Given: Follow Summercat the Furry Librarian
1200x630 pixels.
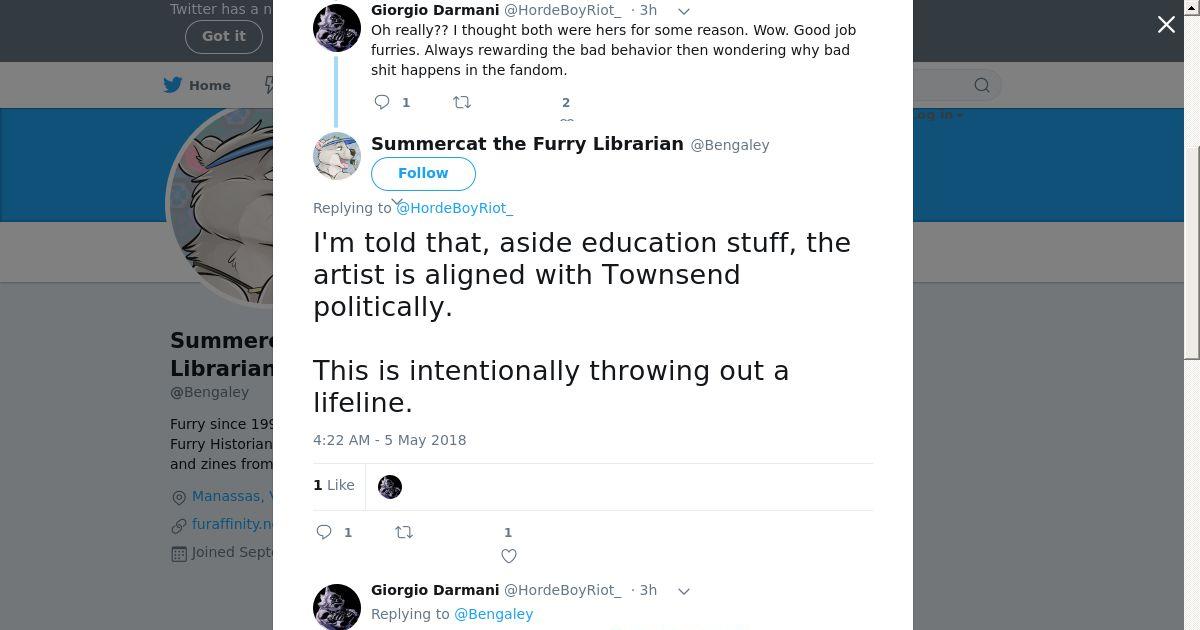Looking at the screenshot, I should pyautogui.click(x=423, y=173).
